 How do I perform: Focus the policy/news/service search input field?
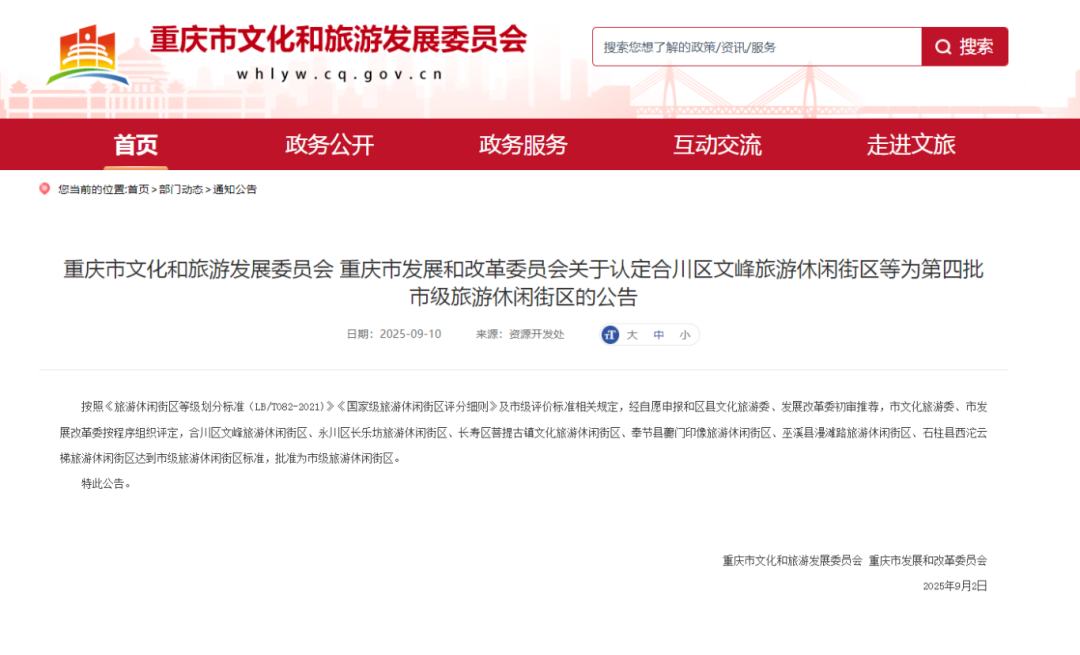pyautogui.click(x=756, y=47)
